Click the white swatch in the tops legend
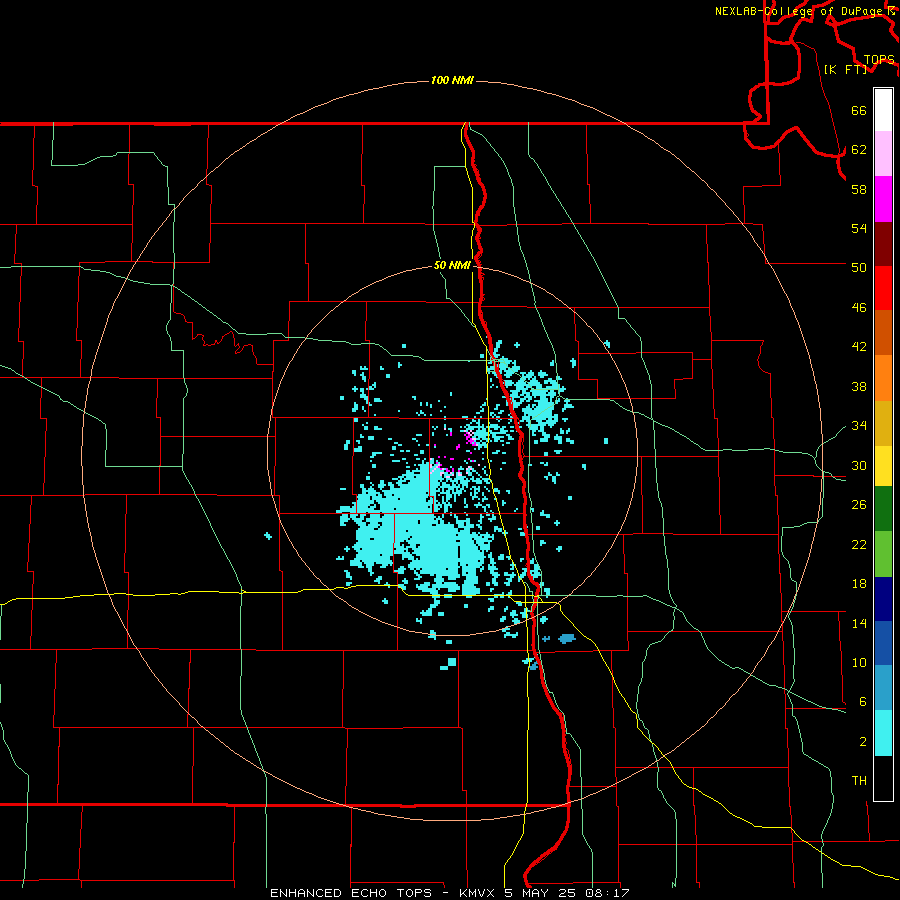900x900 pixels. tap(883, 110)
